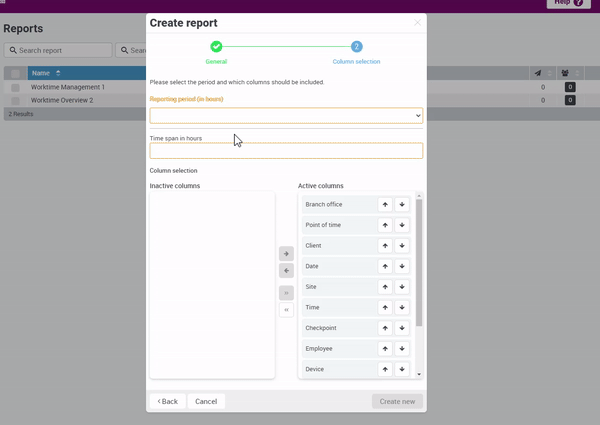Click the double right arrow button
The image size is (600, 425).
click(x=286, y=293)
